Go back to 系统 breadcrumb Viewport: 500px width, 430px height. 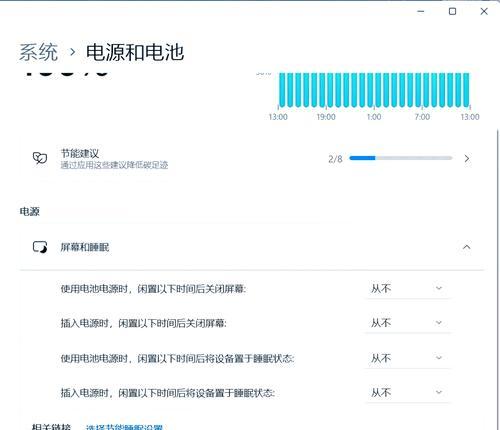point(38,52)
